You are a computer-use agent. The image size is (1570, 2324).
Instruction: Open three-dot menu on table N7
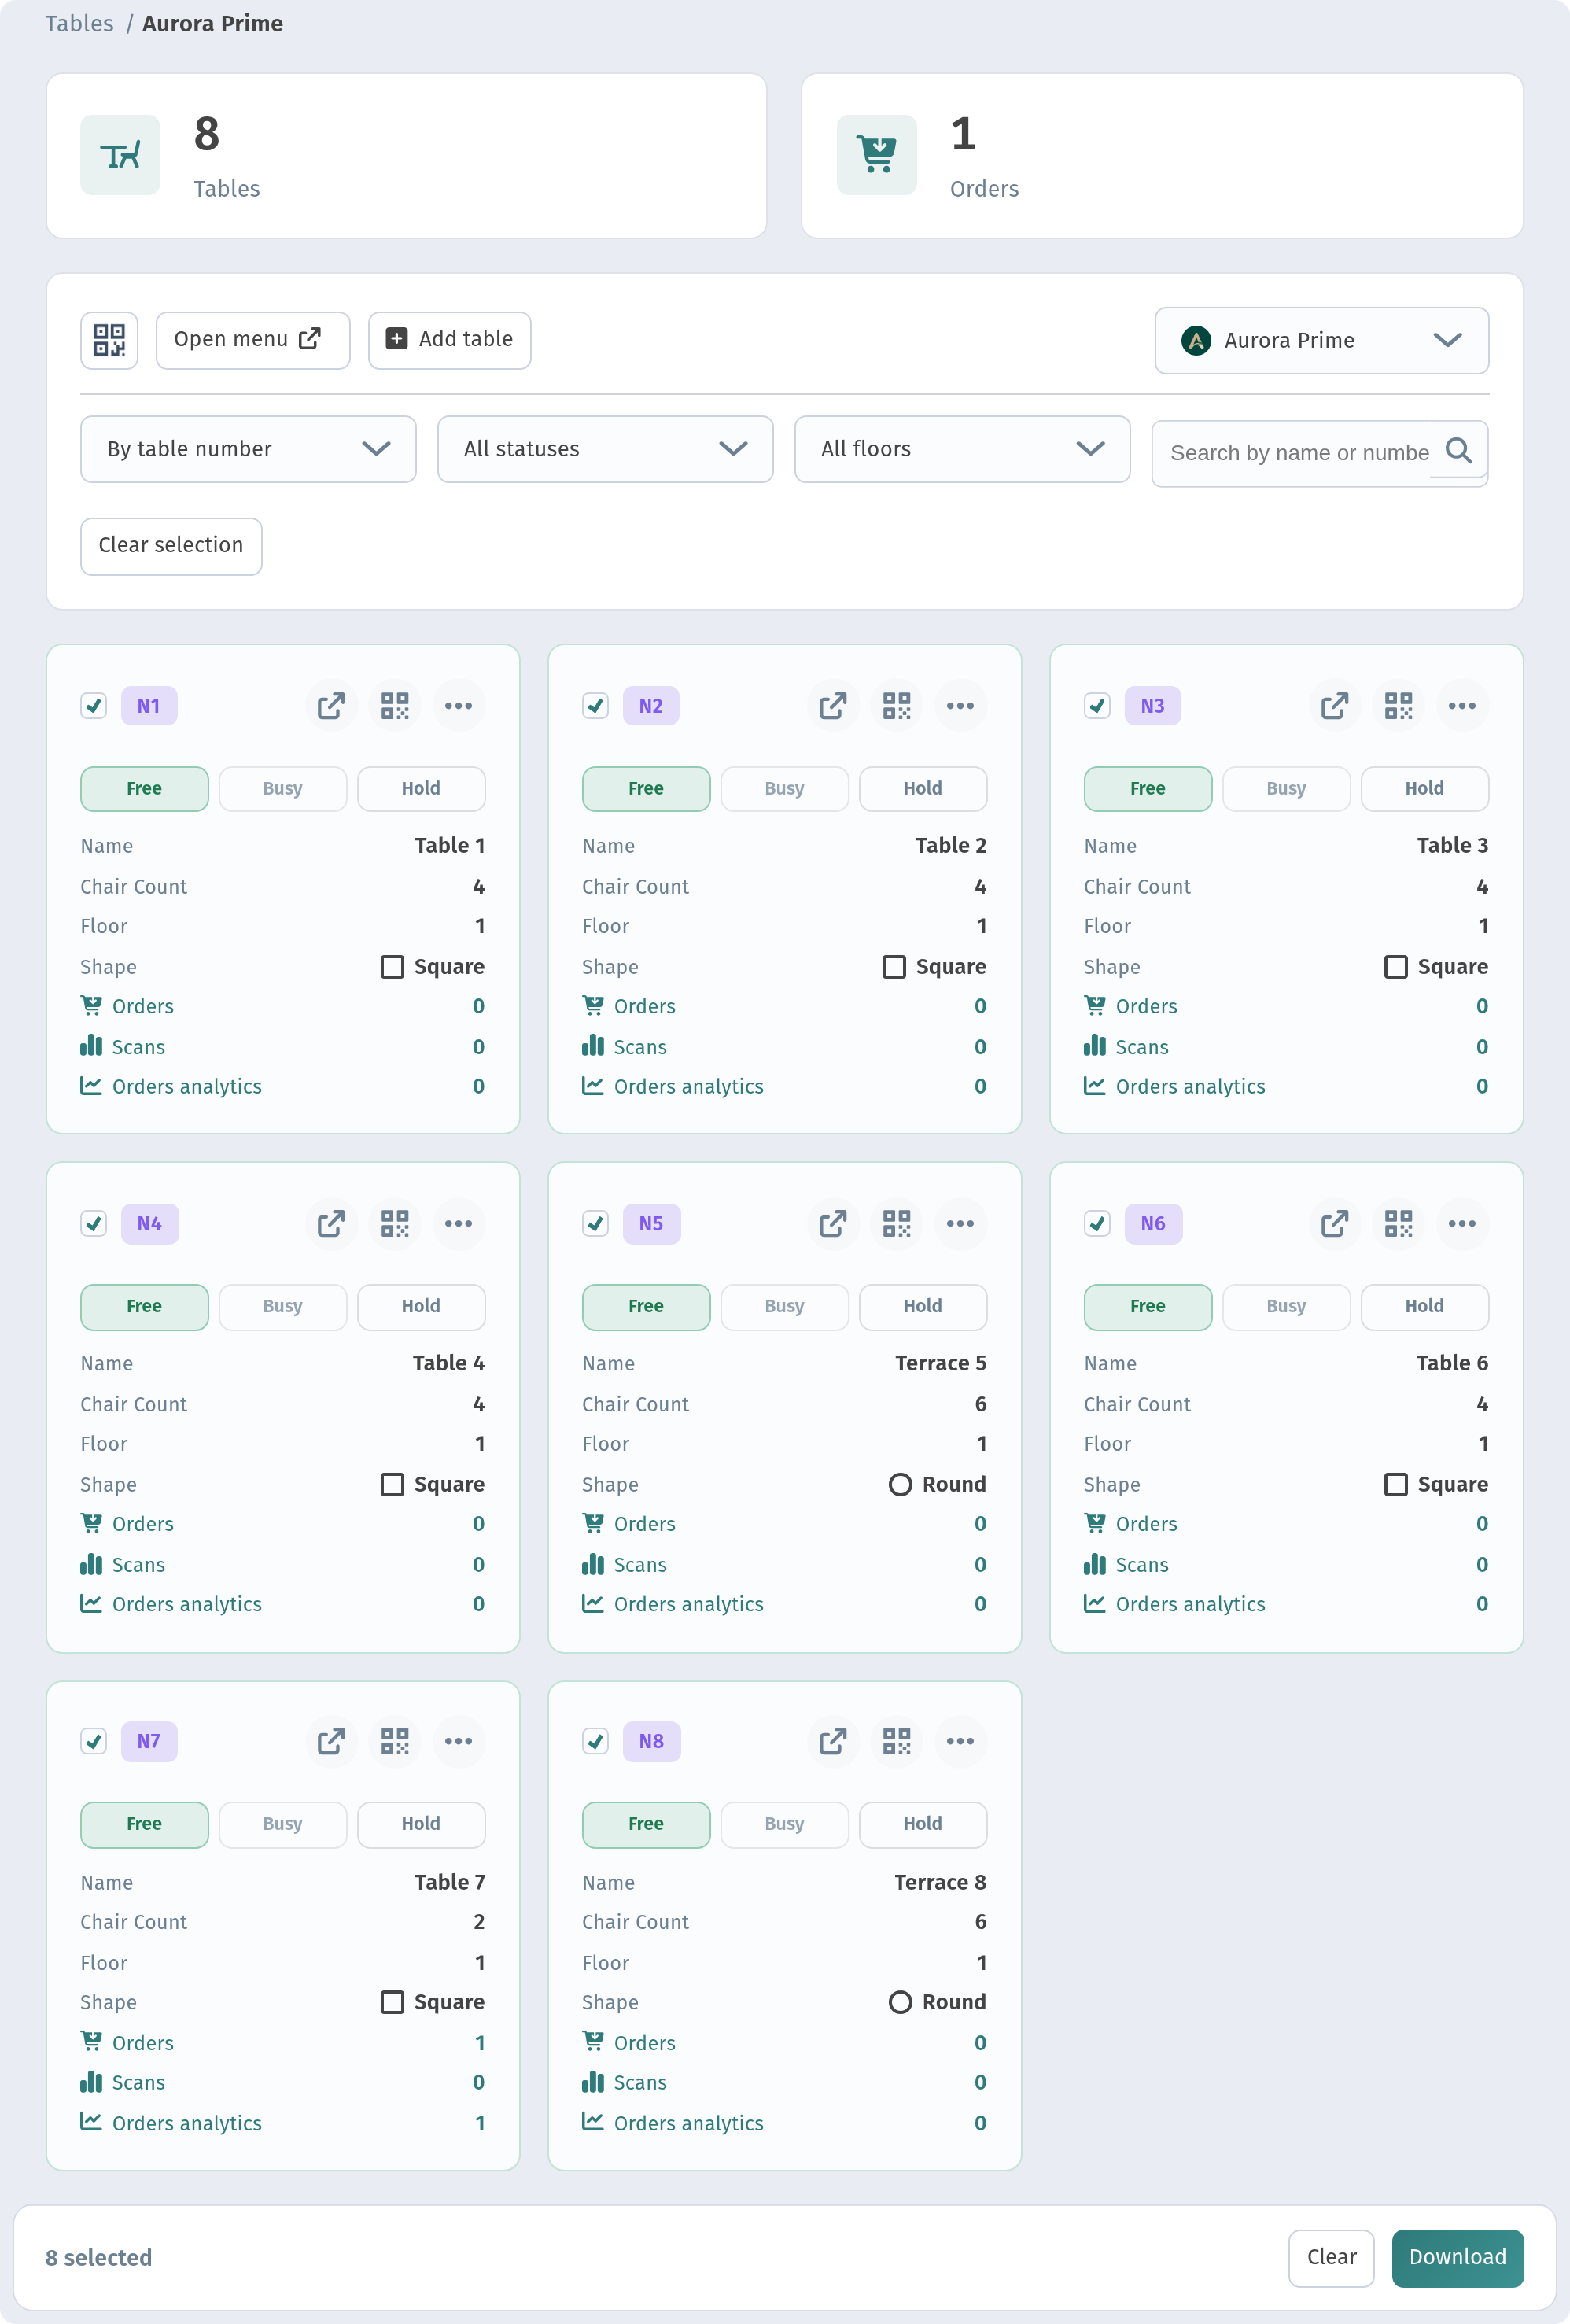point(458,1741)
